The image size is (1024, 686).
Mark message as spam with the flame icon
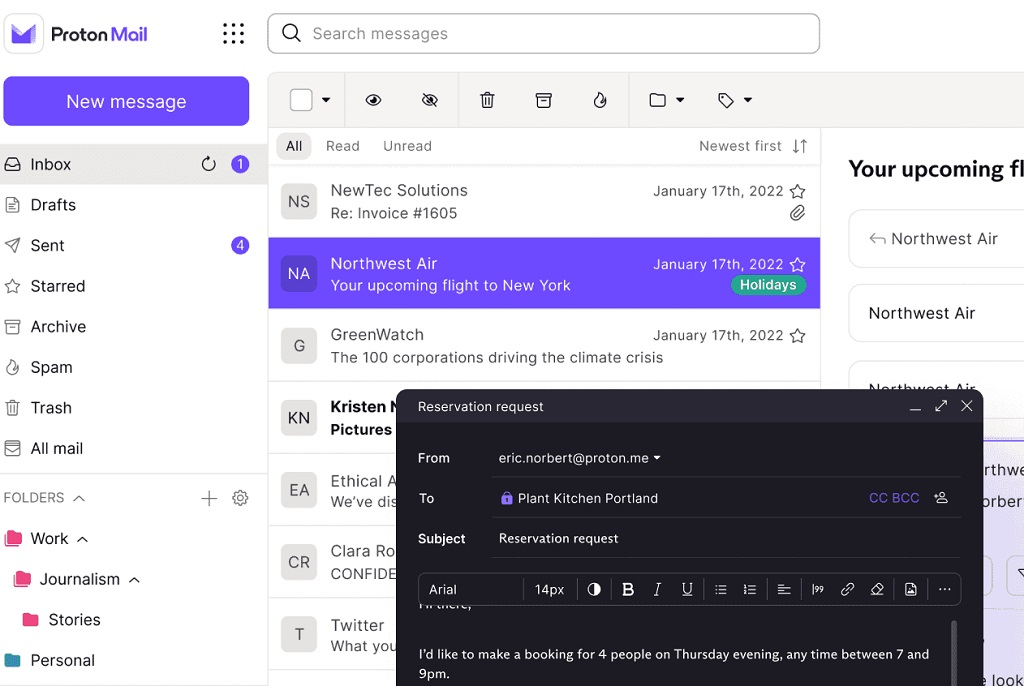click(600, 100)
